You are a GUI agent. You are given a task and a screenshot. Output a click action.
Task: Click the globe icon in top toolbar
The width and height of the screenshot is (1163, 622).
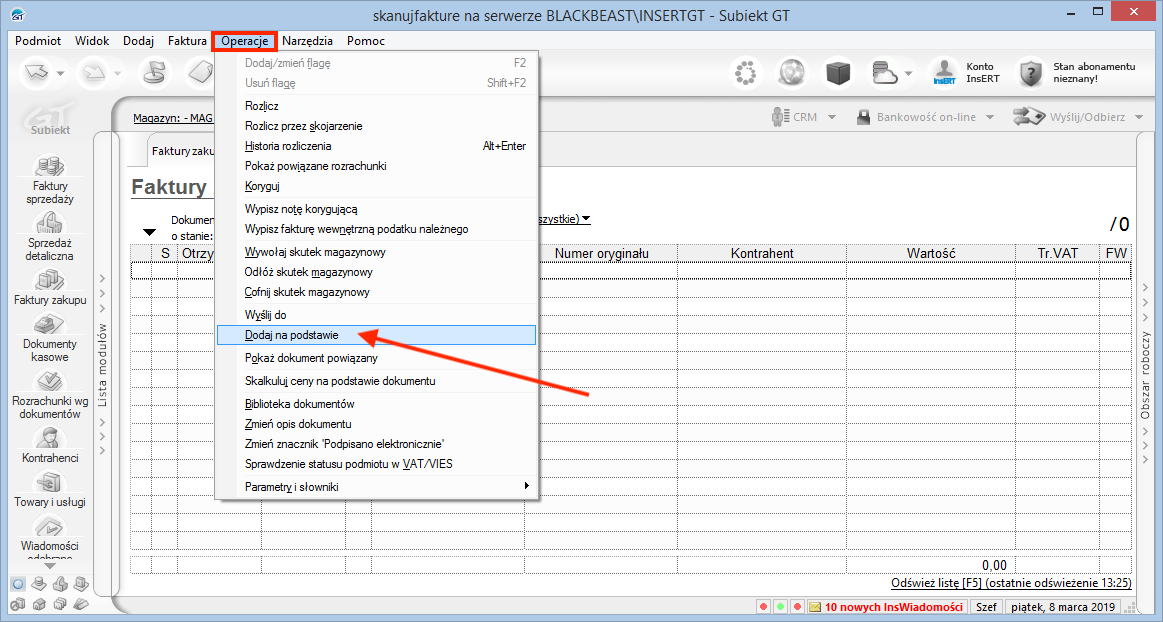792,72
